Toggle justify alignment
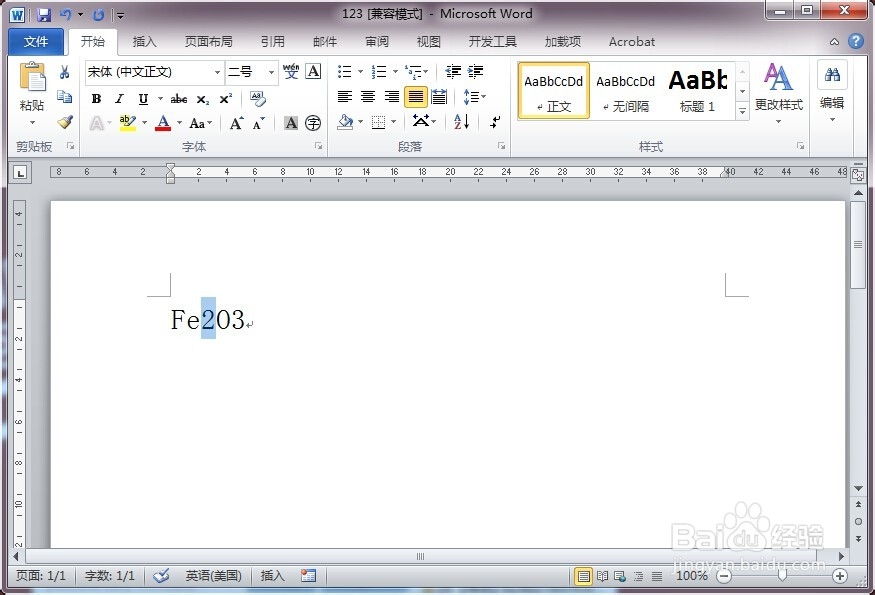875x595 pixels. (x=416, y=97)
